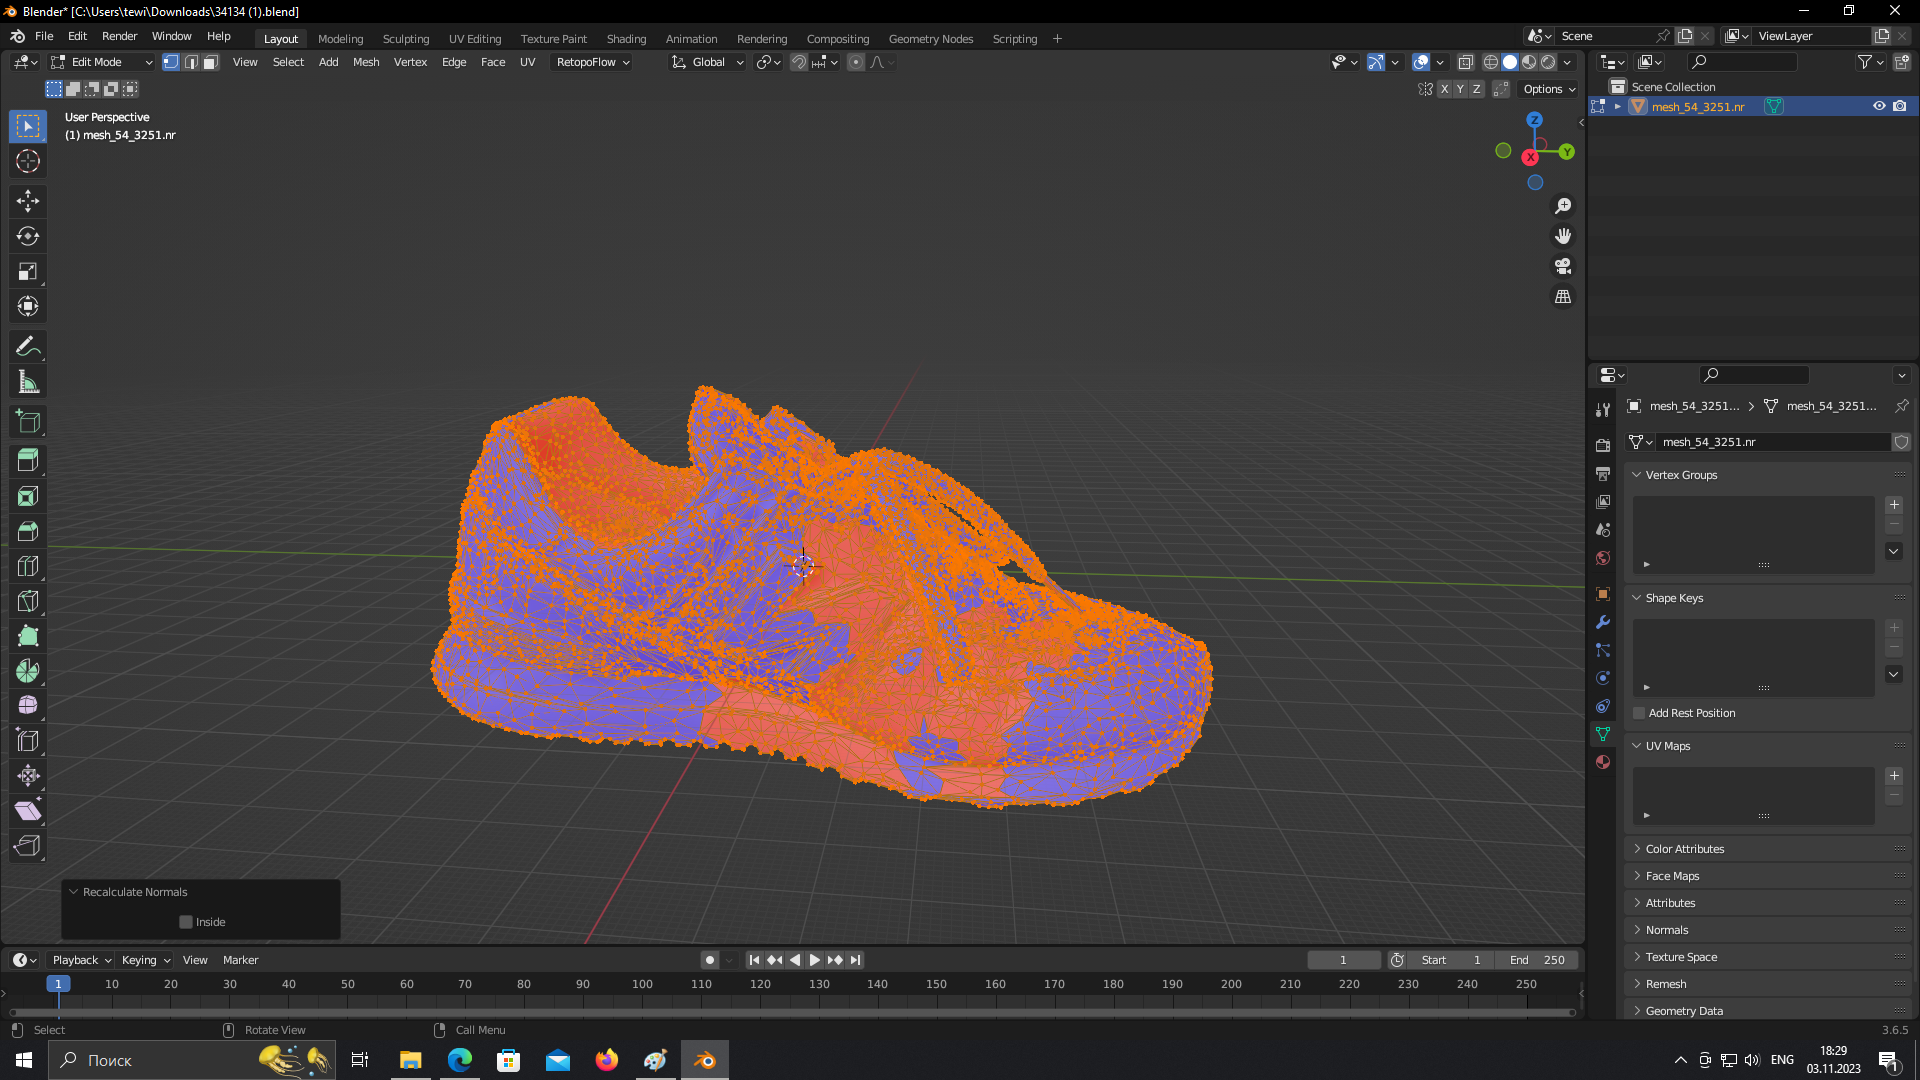Viewport: 1920px width, 1080px height.
Task: Open the Mesh menu
Action: (367, 62)
